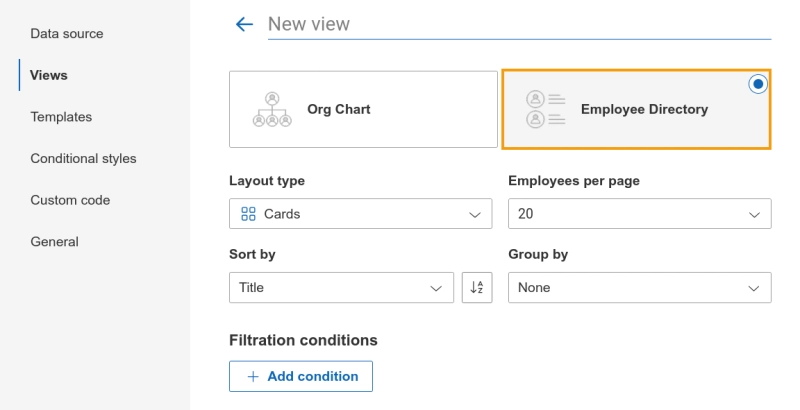This screenshot has width=800, height=410.
Task: Click the New view name field
Action: pyautogui.click(x=519, y=24)
